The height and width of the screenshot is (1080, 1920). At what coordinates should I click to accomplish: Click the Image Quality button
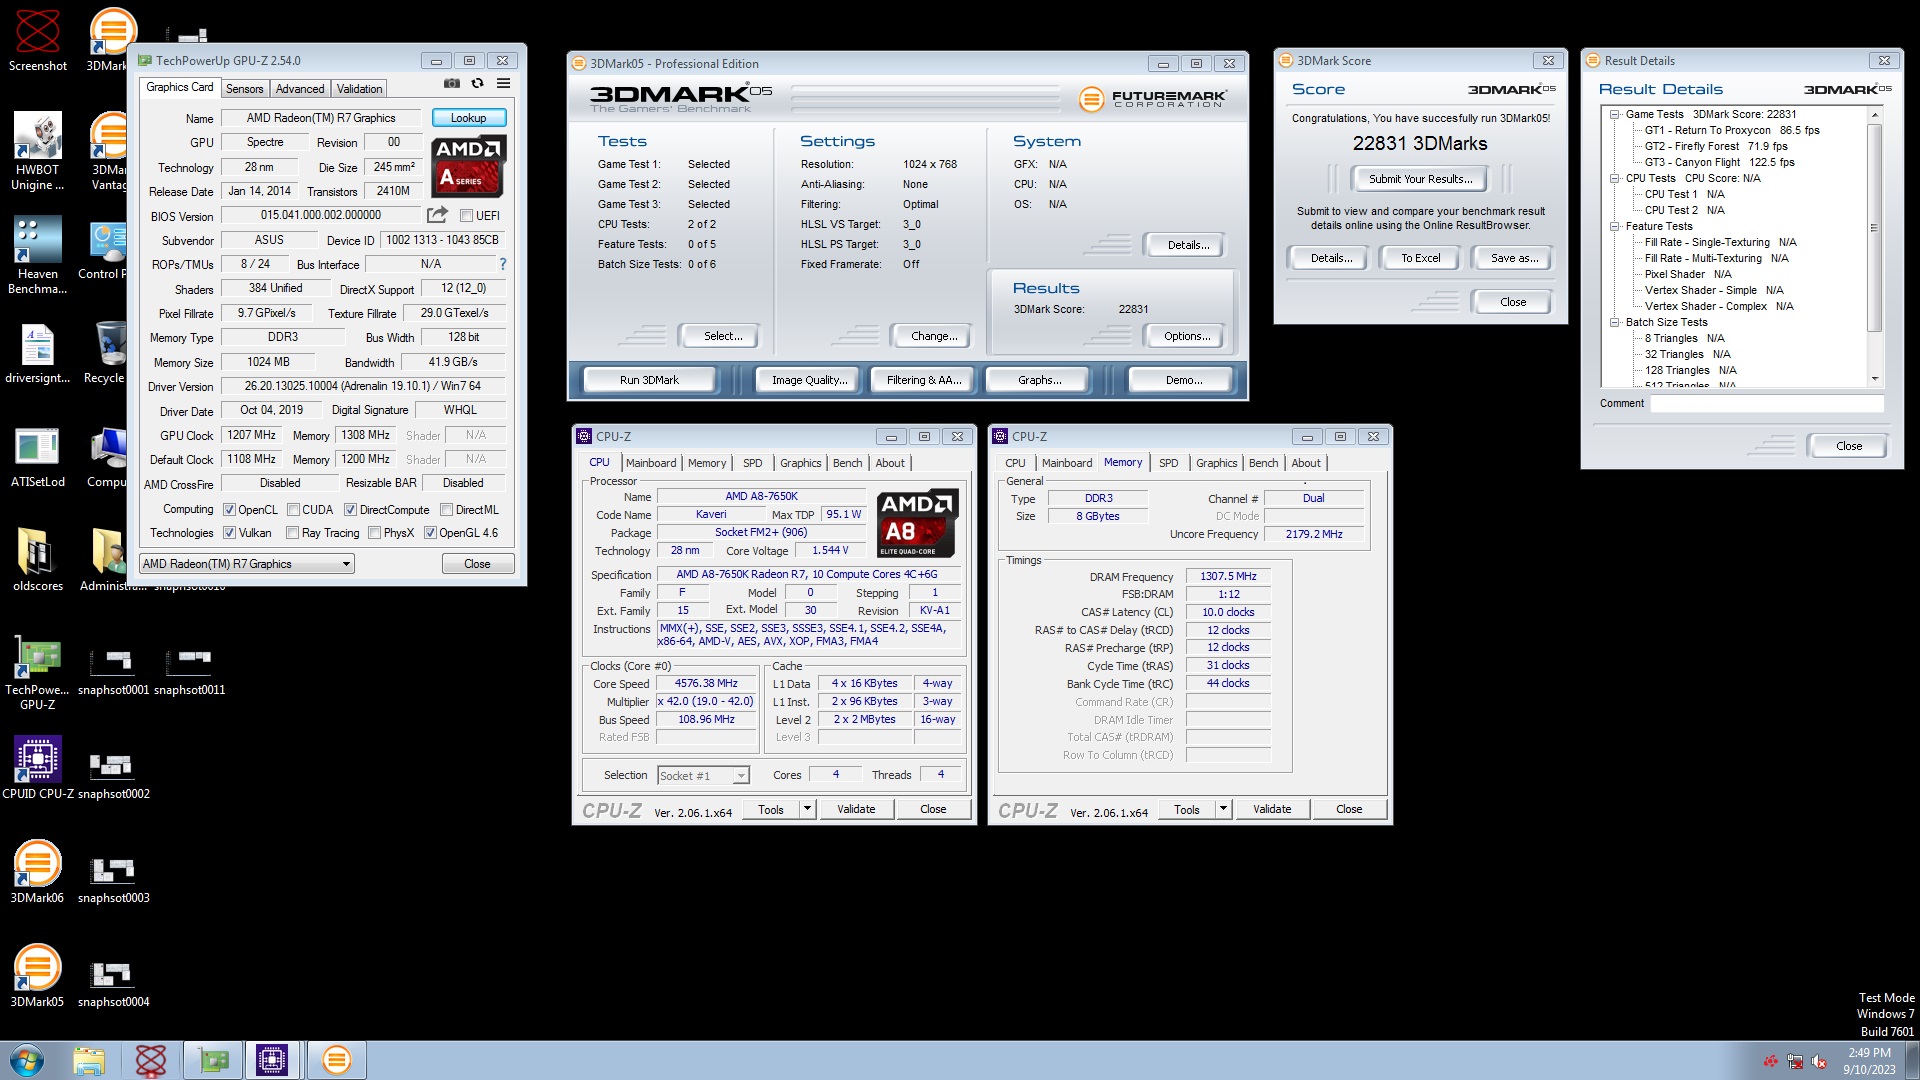(809, 380)
